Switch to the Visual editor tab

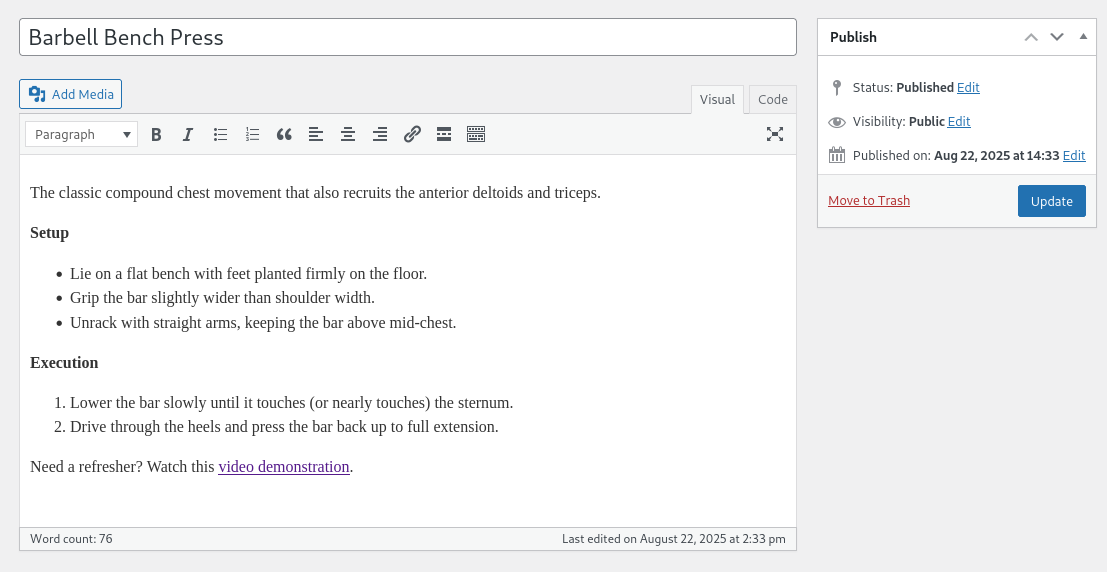(x=717, y=100)
